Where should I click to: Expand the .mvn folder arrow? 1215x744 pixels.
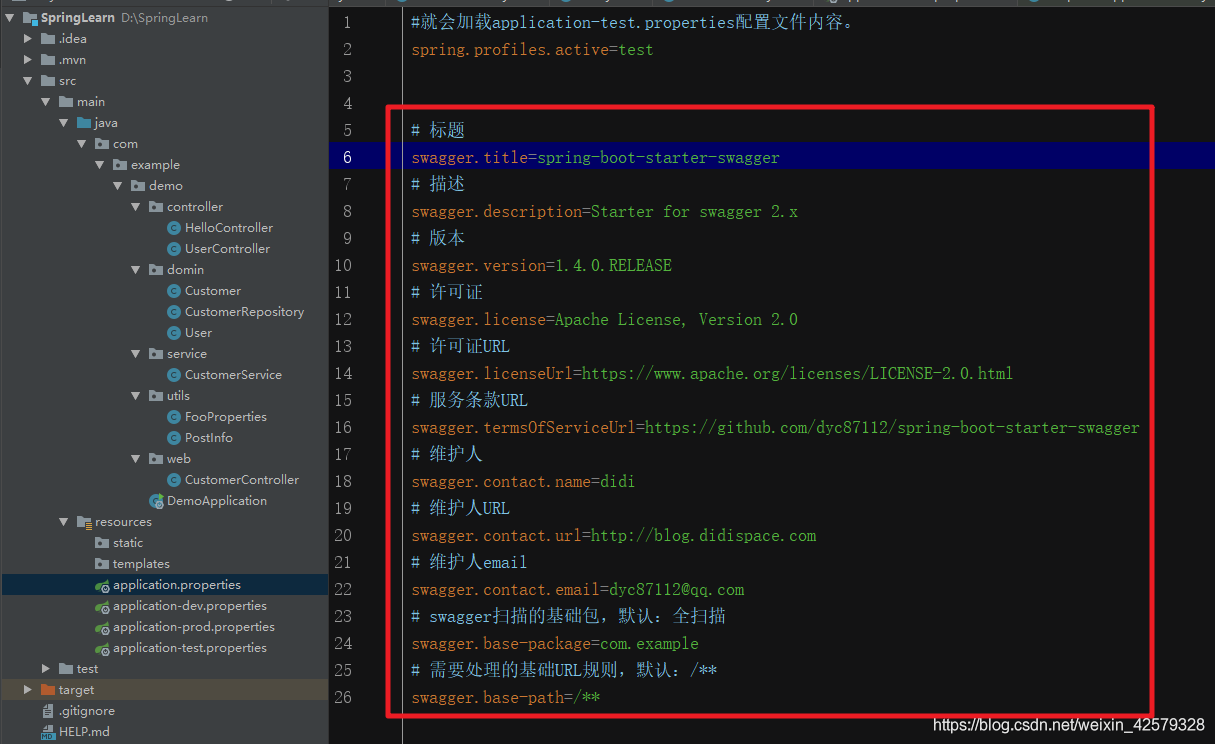pyautogui.click(x=29, y=60)
